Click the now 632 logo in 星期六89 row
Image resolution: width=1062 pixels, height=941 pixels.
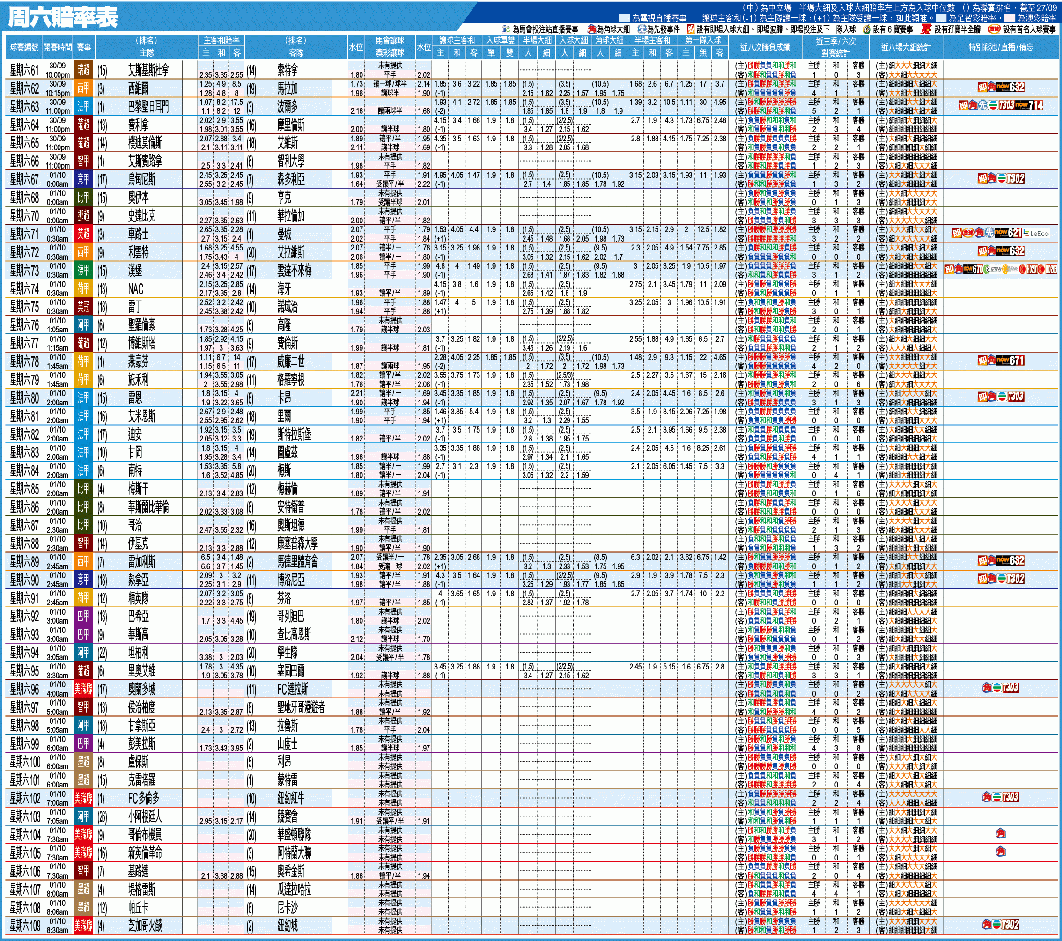point(1010,561)
